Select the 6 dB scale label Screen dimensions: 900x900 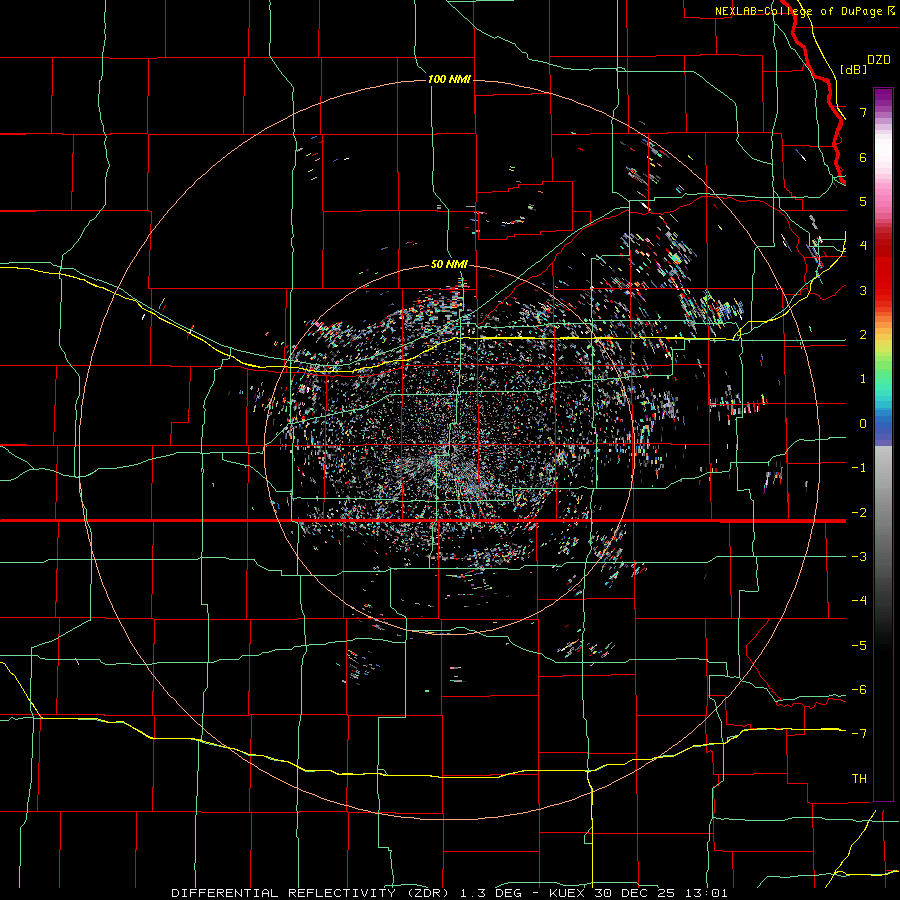pos(863,157)
